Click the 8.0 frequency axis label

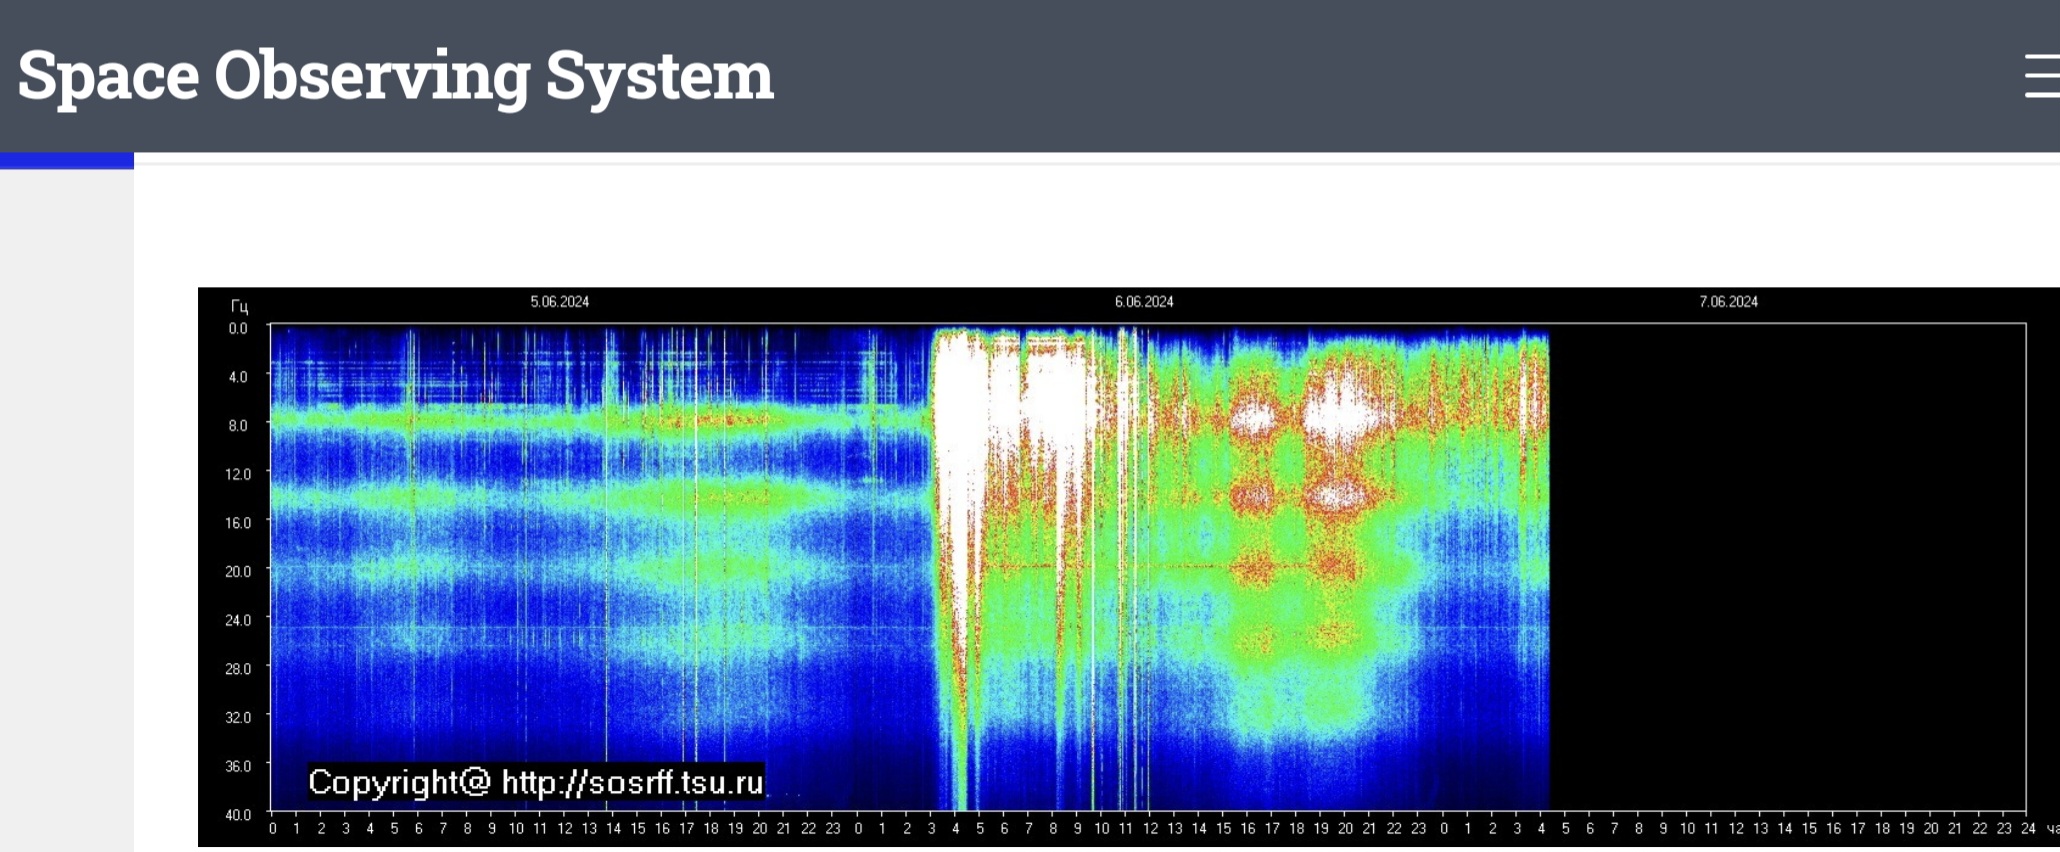click(x=238, y=425)
